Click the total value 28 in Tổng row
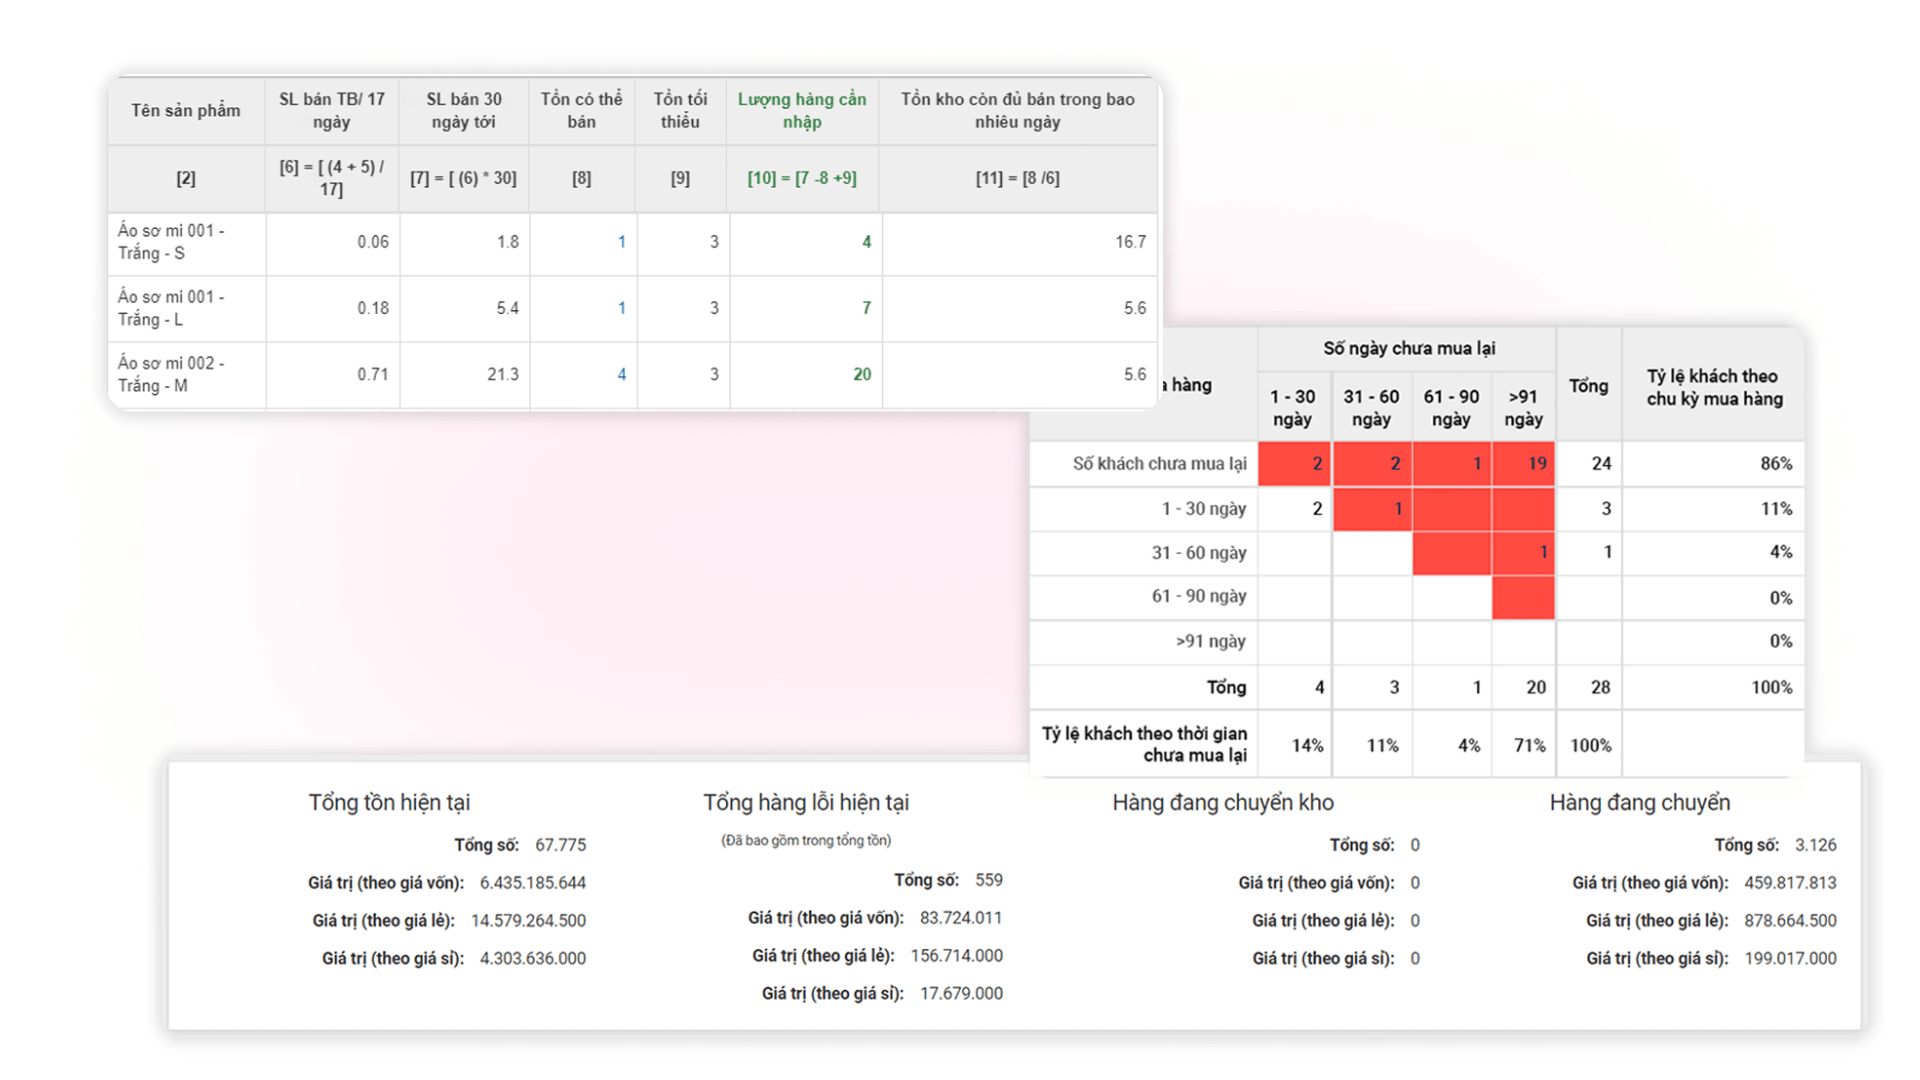This screenshot has width=1920, height=1080. coord(1600,687)
